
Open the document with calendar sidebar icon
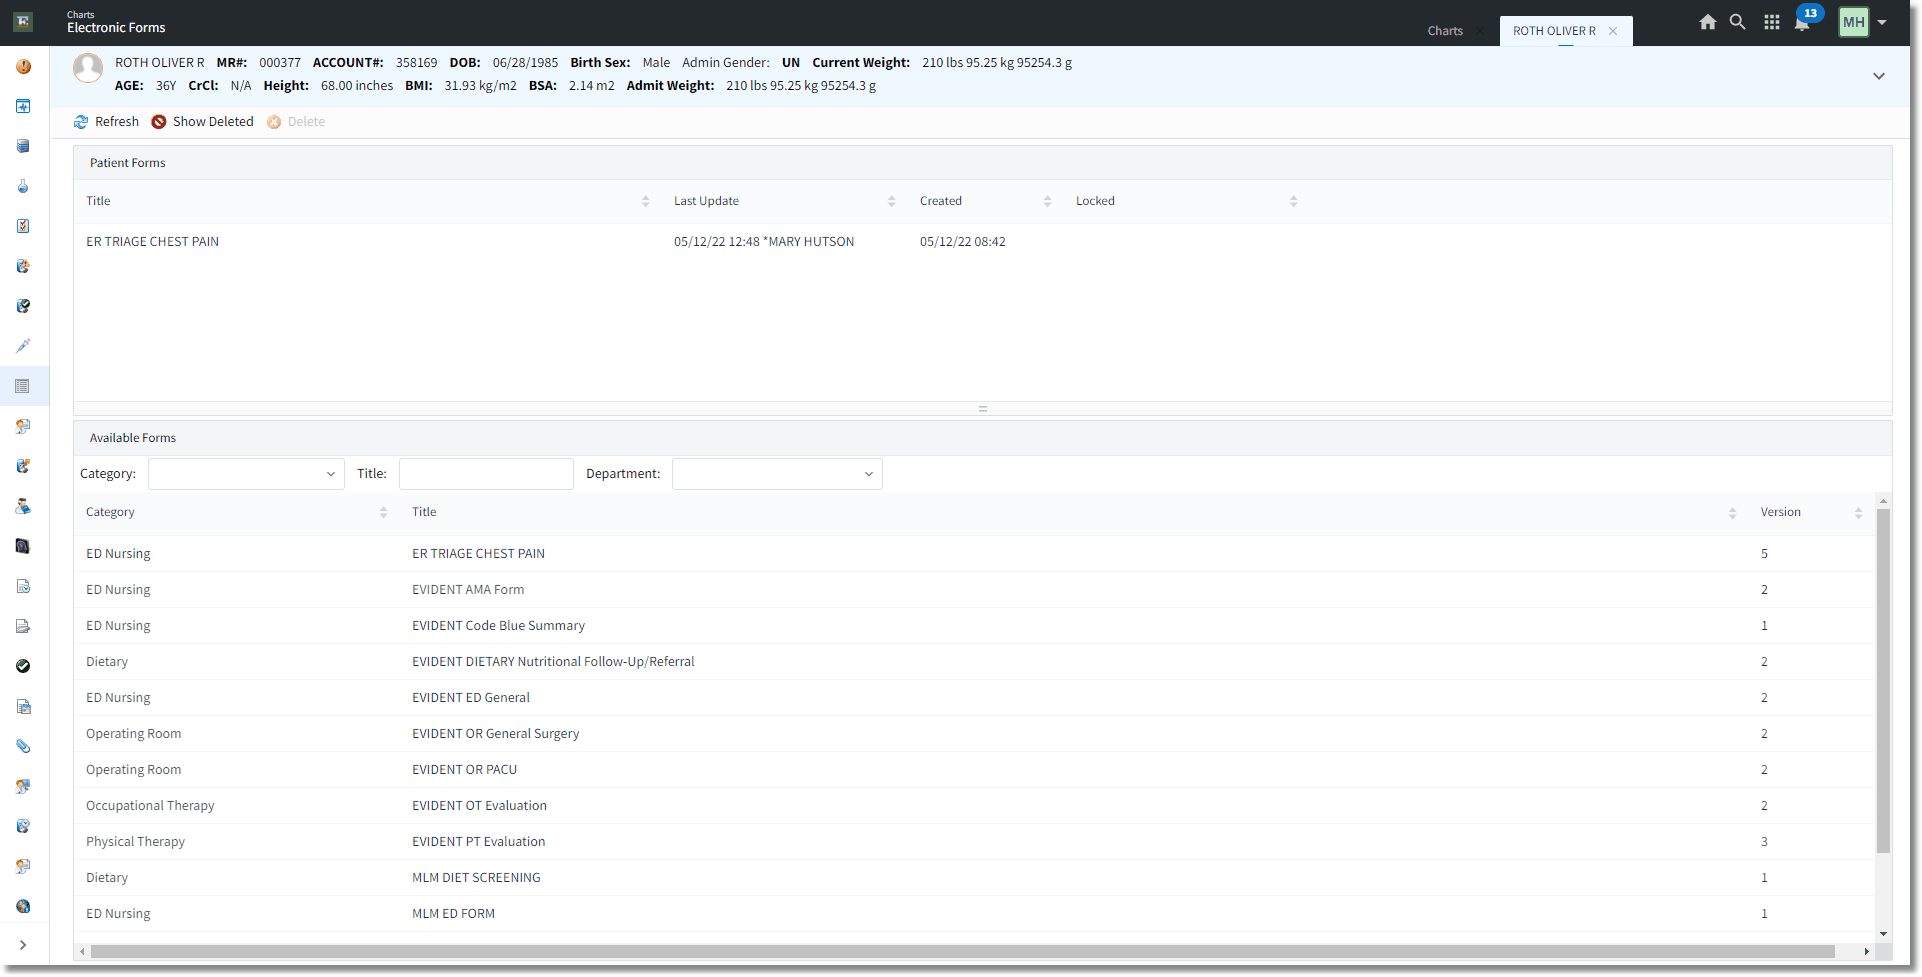click(x=23, y=706)
